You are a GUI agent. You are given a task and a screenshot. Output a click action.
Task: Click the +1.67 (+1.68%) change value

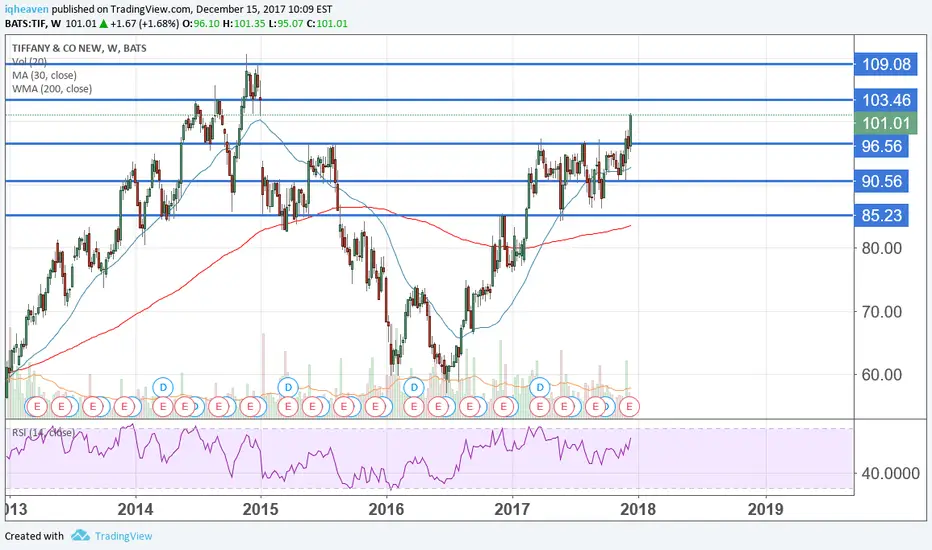coord(144,24)
